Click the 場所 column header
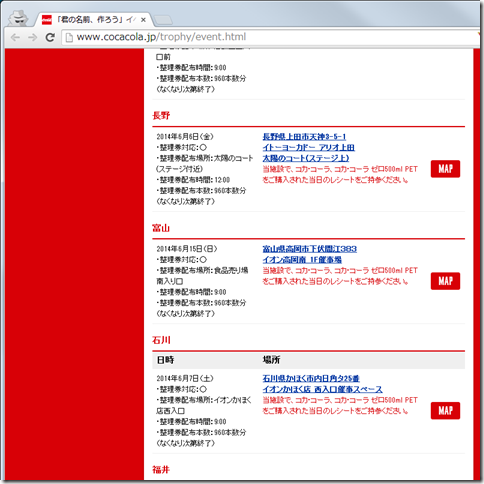 [x=271, y=360]
